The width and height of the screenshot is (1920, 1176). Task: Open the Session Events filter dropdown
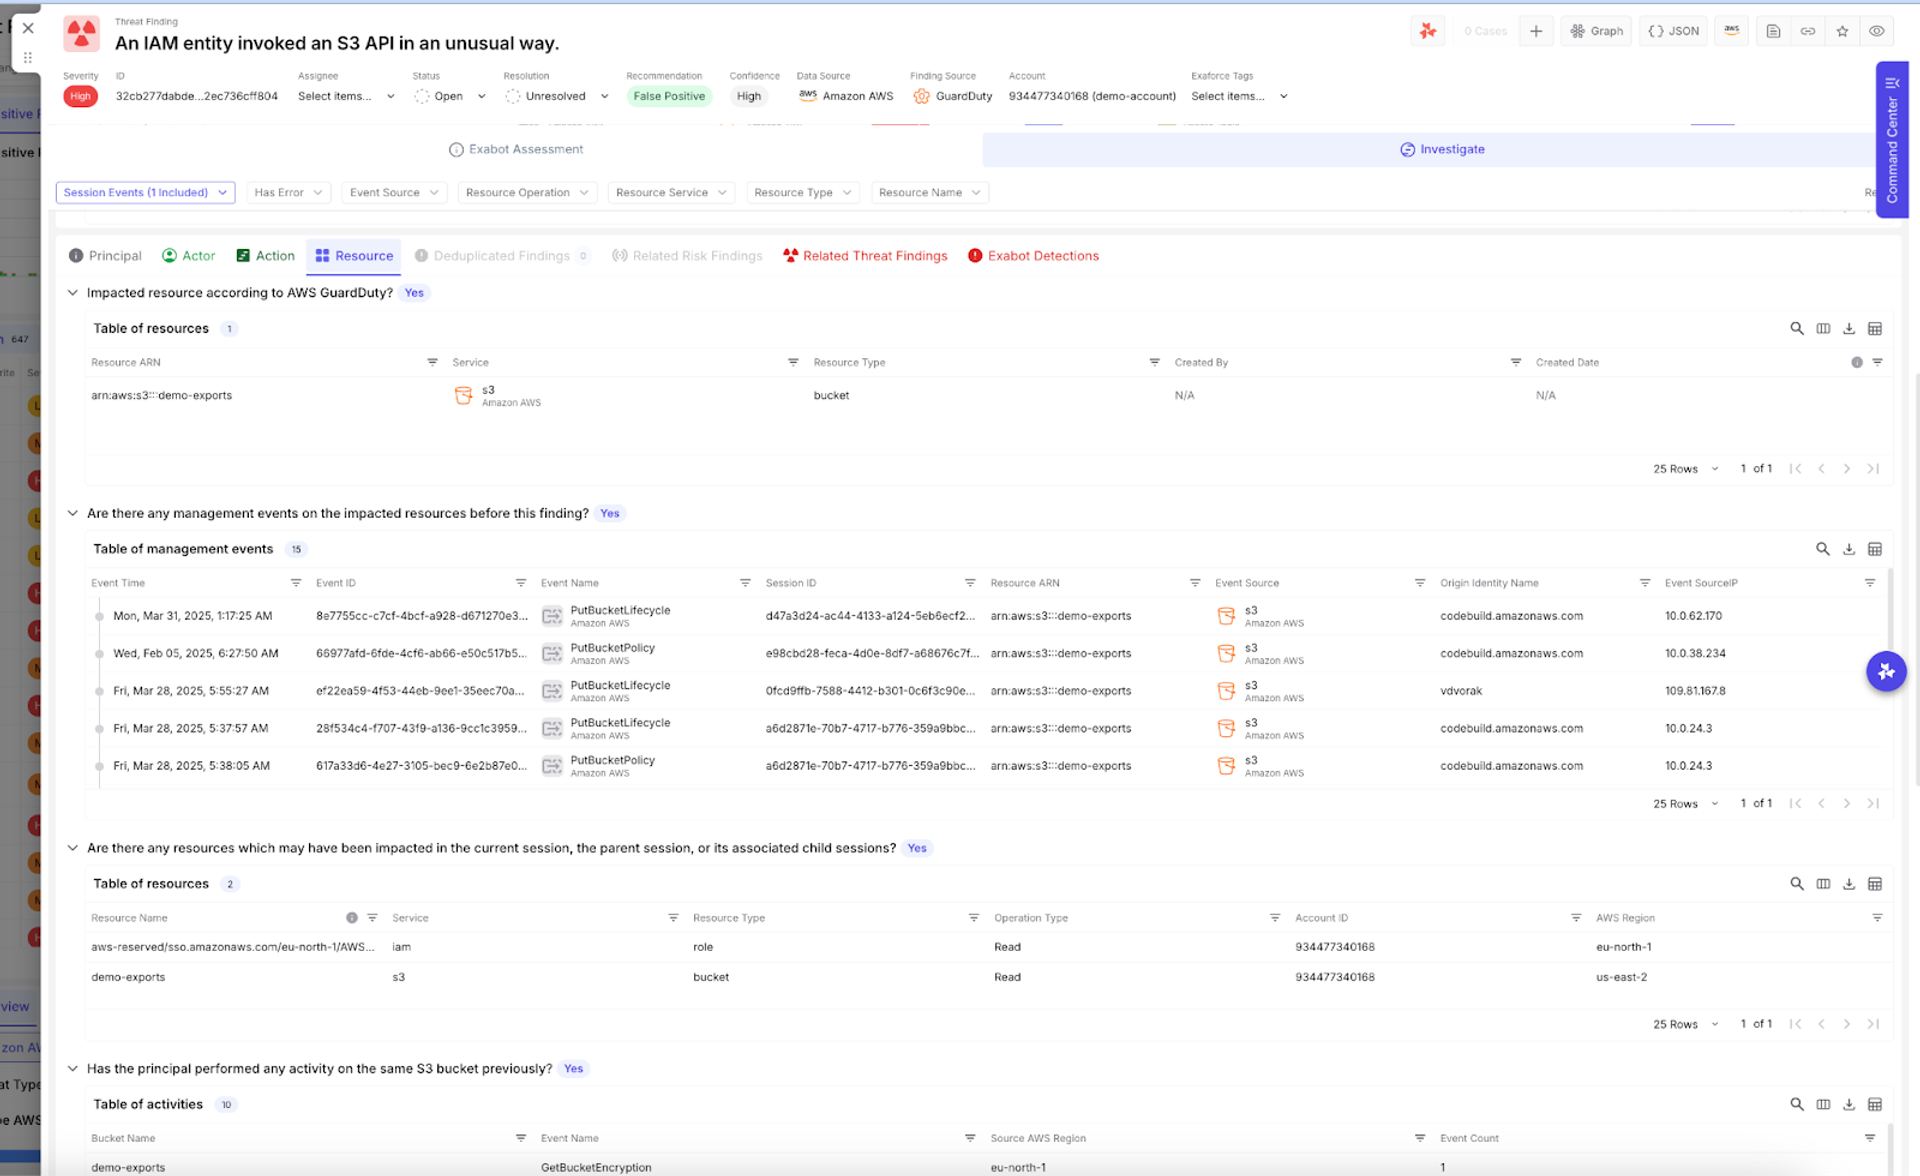pos(145,192)
